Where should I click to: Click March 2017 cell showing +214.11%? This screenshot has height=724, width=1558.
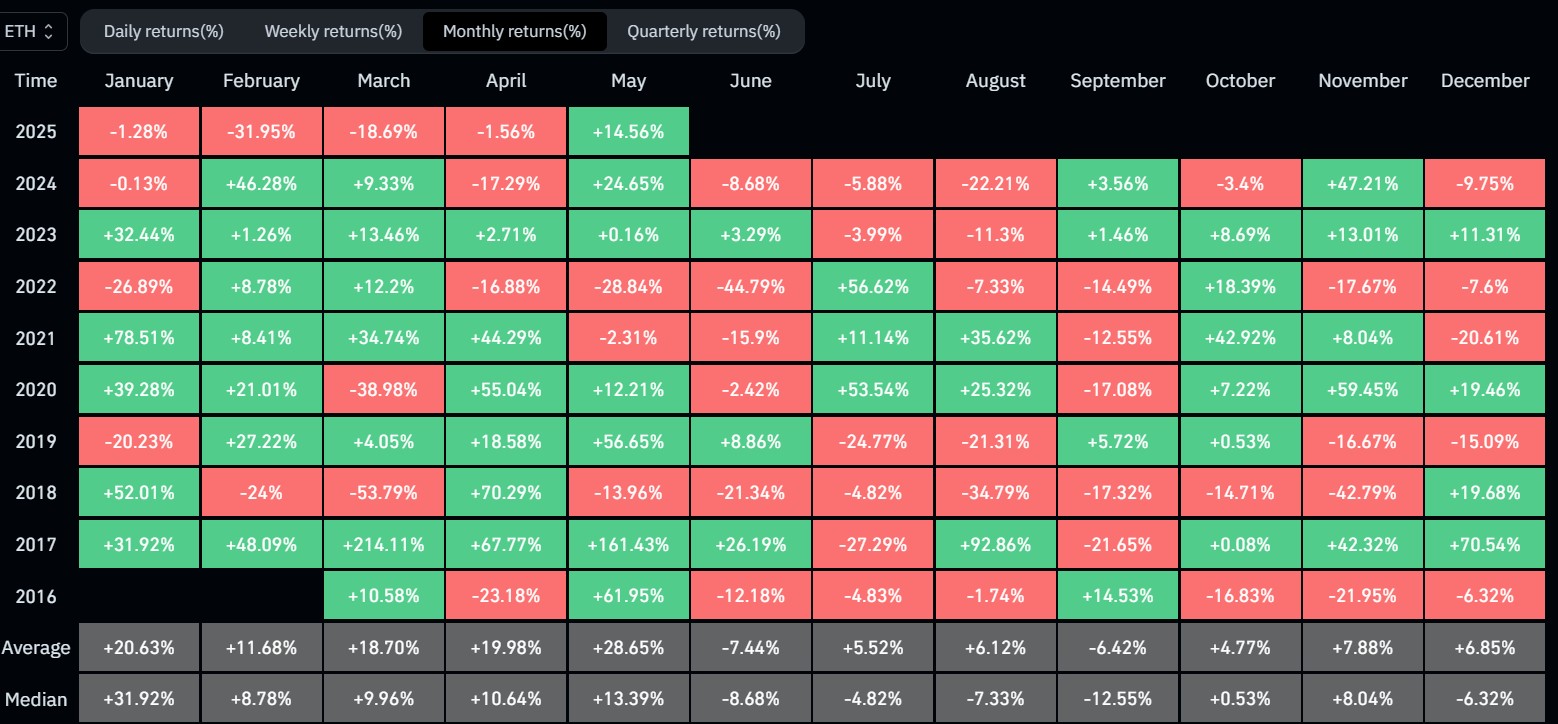(x=384, y=545)
